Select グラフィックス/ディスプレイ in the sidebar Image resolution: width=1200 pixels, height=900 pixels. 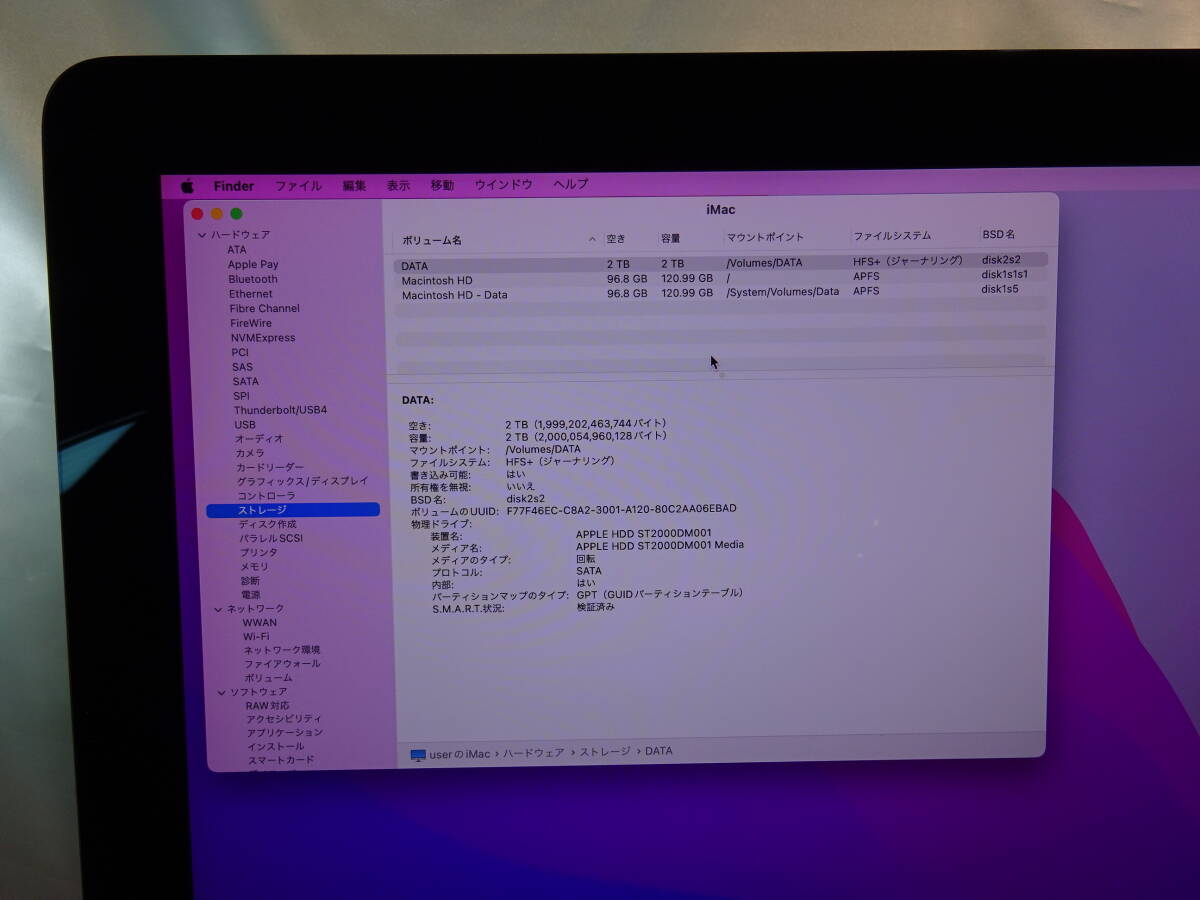[303, 481]
